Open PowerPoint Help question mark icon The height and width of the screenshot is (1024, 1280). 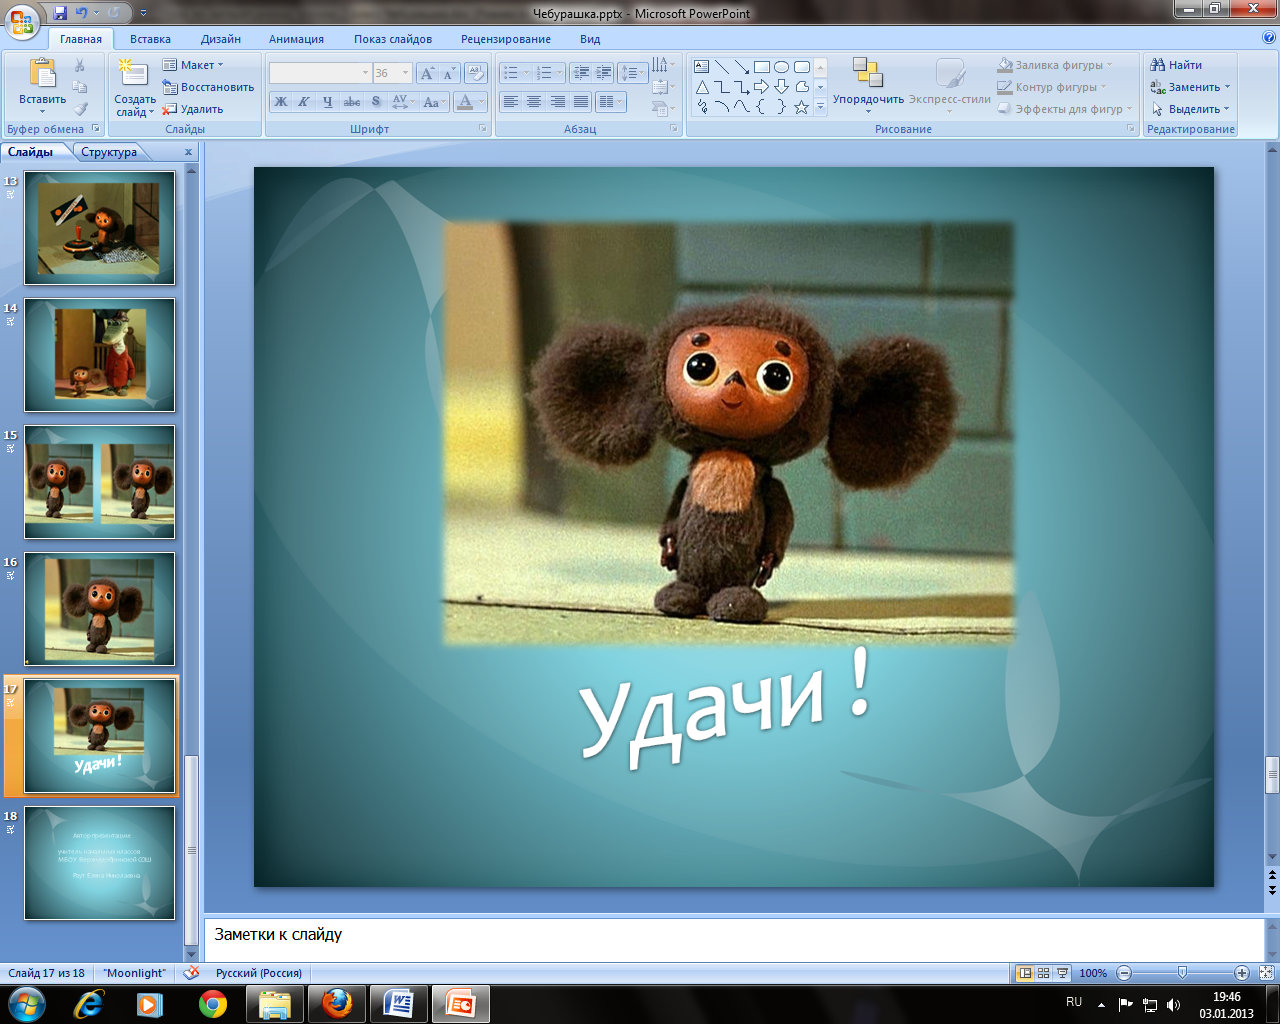point(1269,38)
